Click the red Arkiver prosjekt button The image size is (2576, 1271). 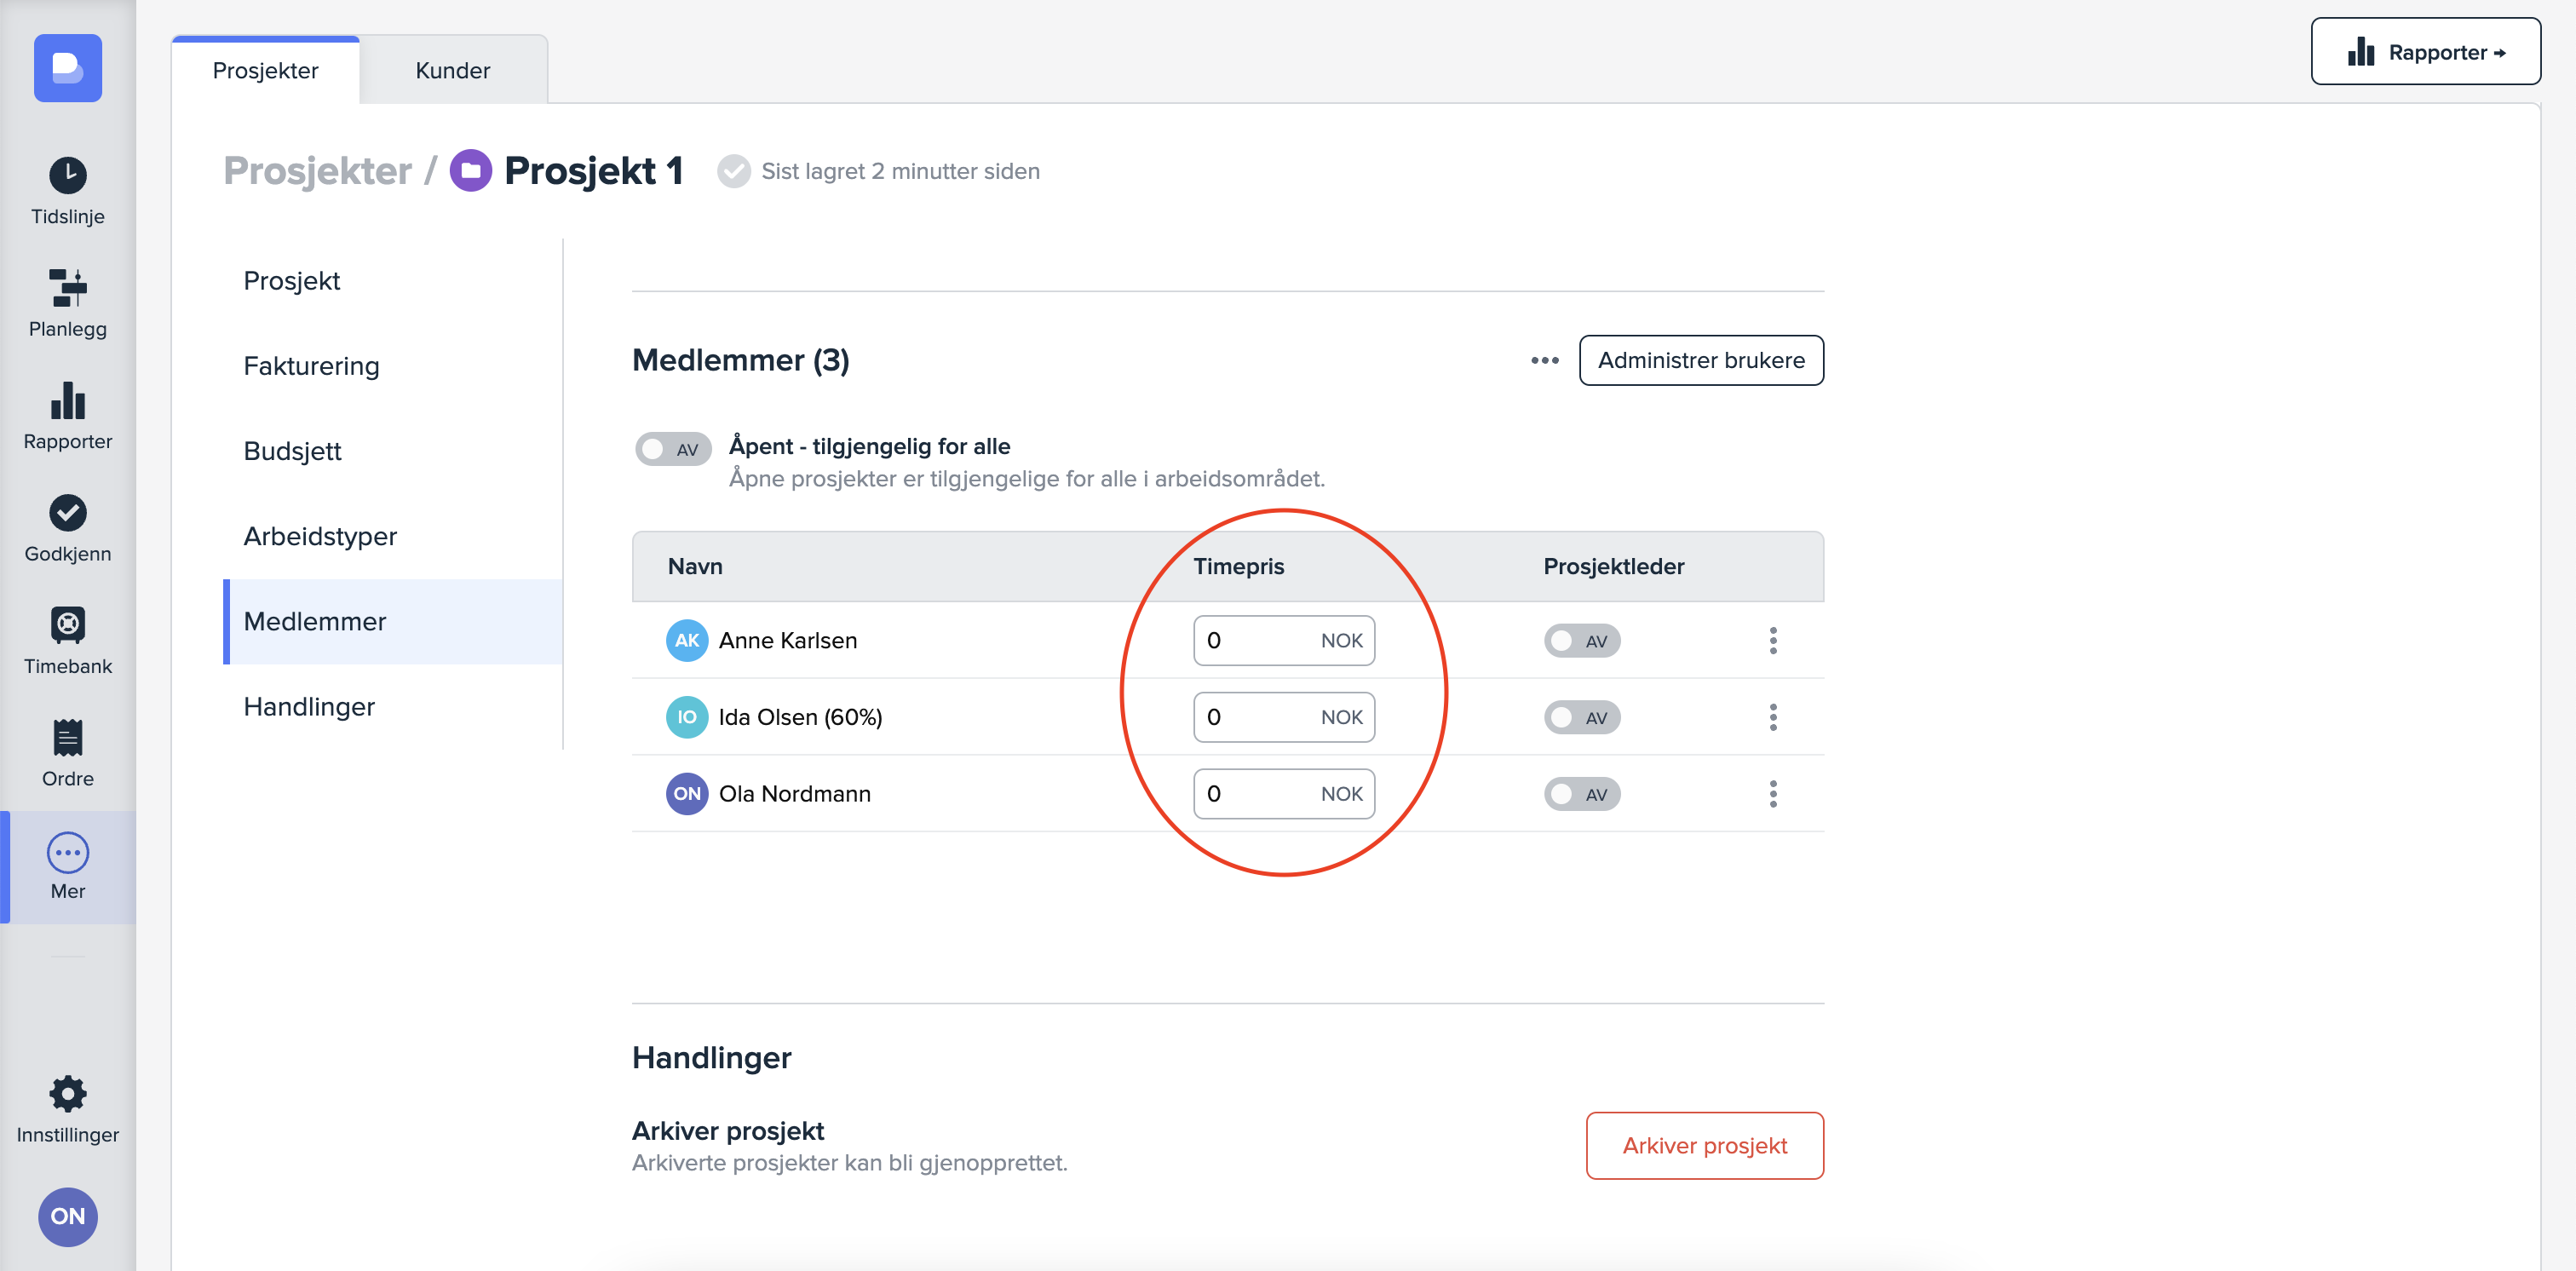tap(1703, 1145)
